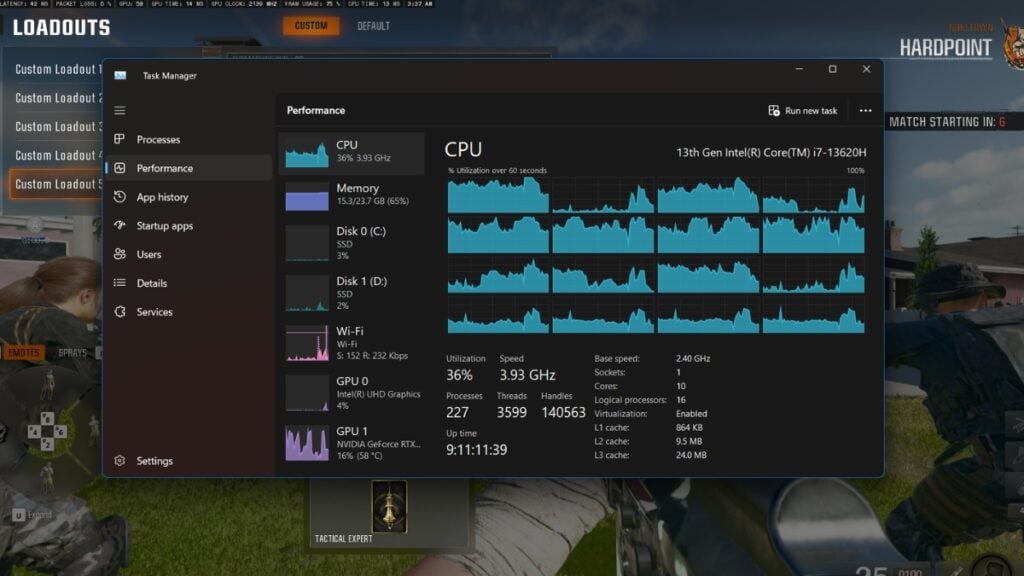
Task: Select the Custom loadouts tab
Action: point(309,28)
